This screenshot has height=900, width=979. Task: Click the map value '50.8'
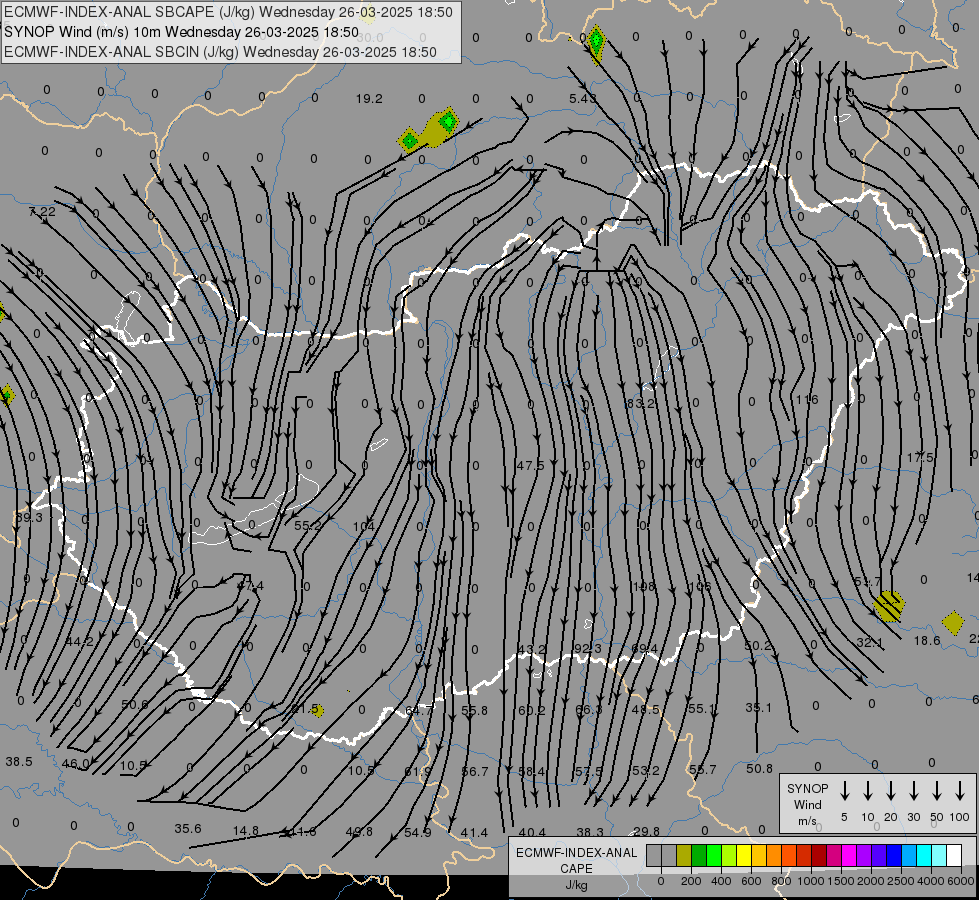759,769
